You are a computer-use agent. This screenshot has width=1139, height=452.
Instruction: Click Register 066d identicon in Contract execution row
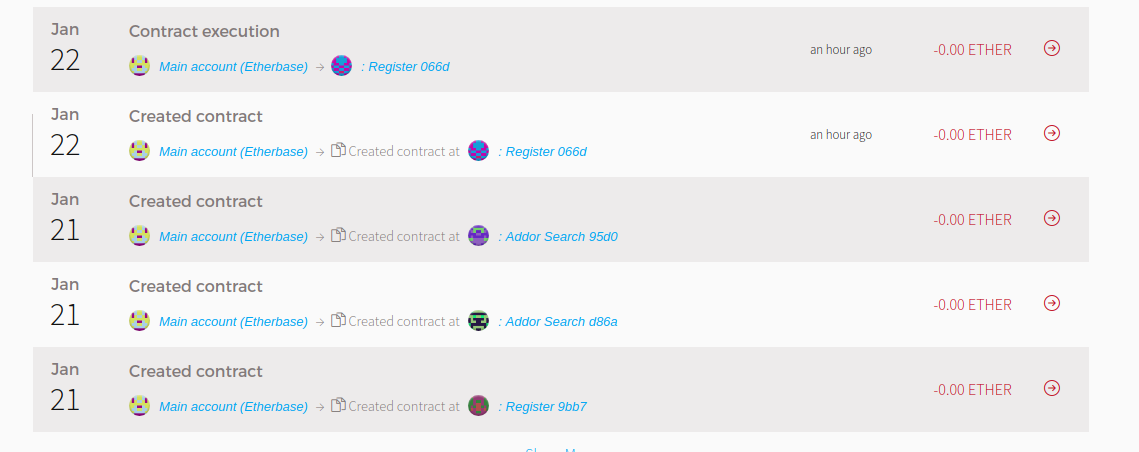[x=341, y=66]
